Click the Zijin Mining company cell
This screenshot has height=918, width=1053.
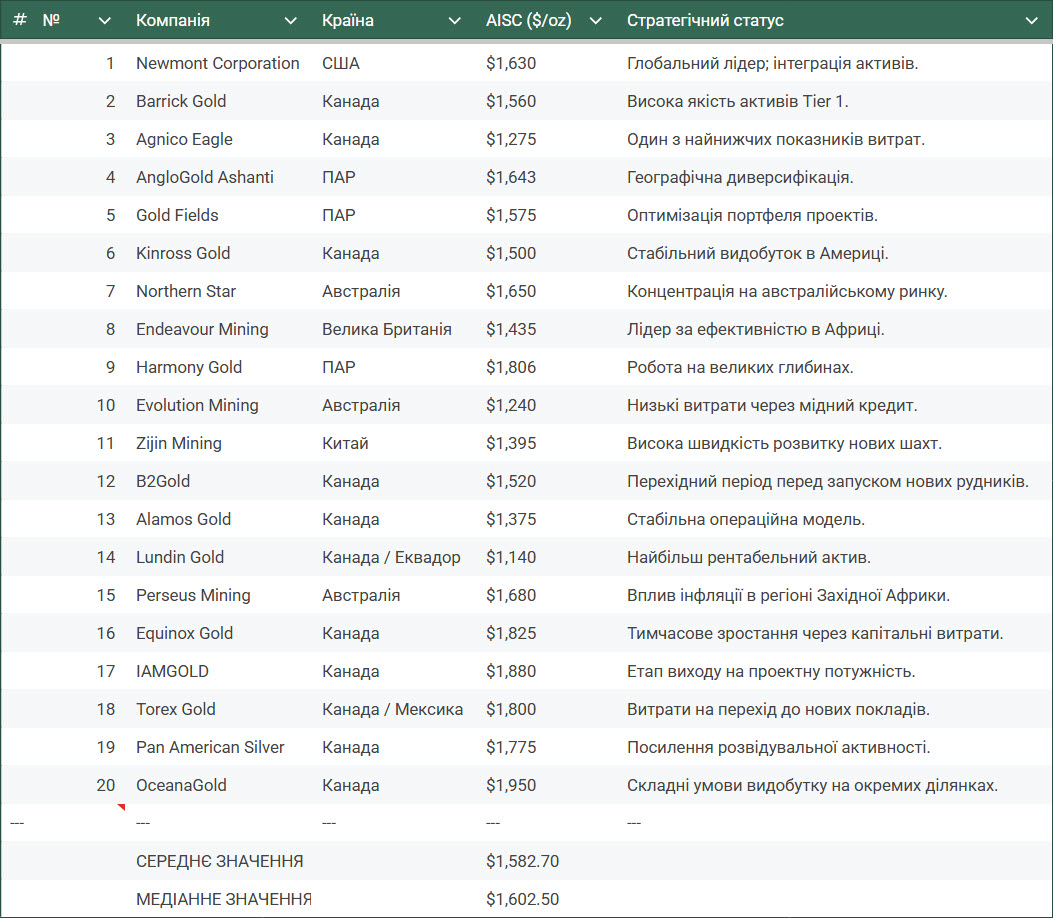pyautogui.click(x=179, y=443)
